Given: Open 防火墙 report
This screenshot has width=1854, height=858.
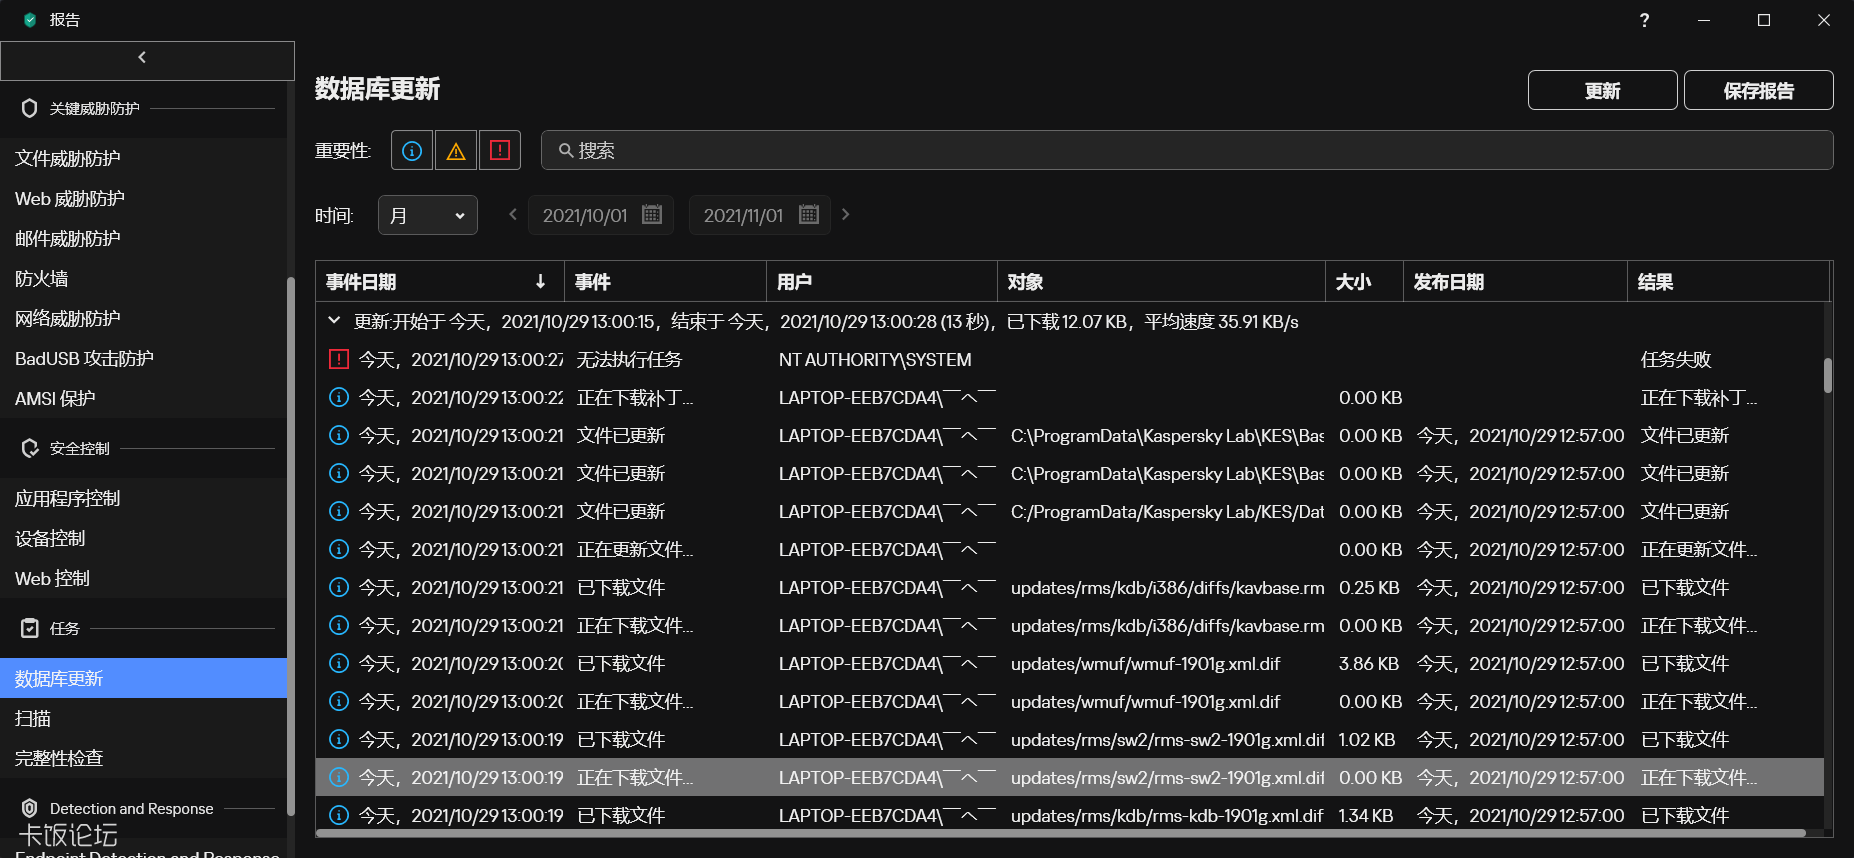Looking at the screenshot, I should point(143,278).
